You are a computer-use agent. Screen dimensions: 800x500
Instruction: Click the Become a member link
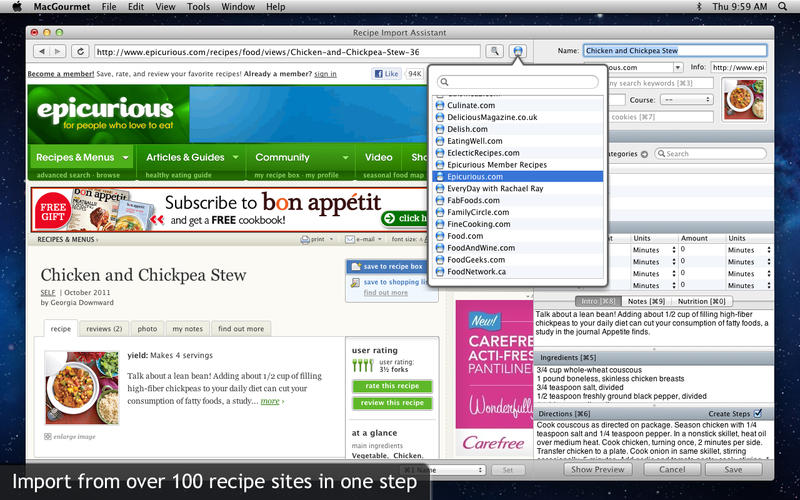click(61, 74)
